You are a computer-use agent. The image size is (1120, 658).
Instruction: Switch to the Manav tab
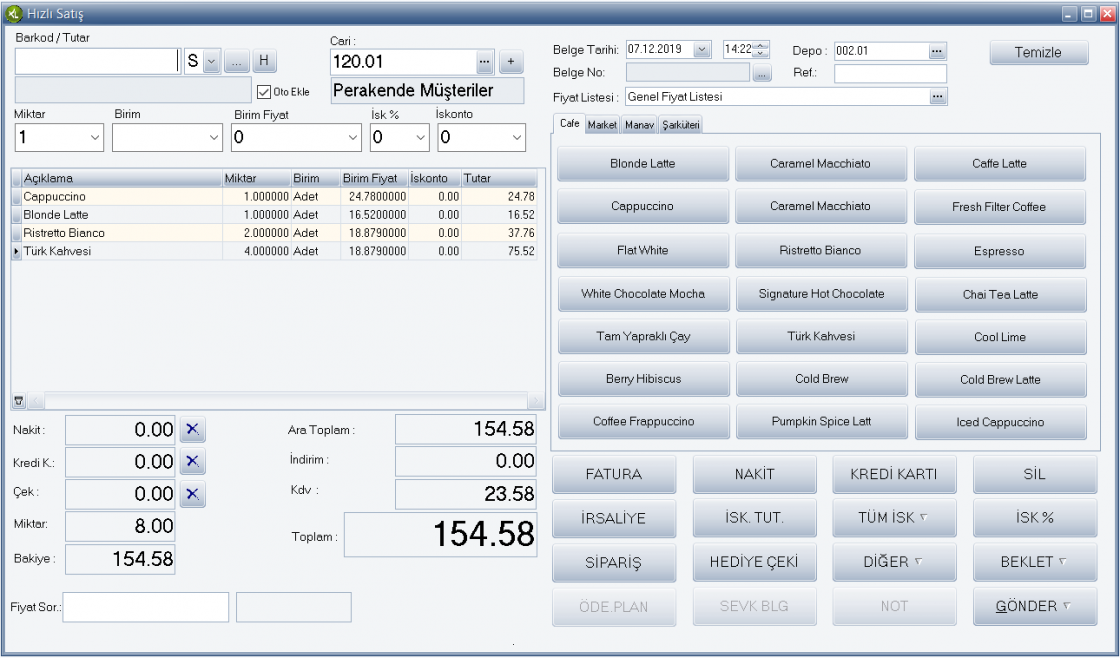pos(639,125)
